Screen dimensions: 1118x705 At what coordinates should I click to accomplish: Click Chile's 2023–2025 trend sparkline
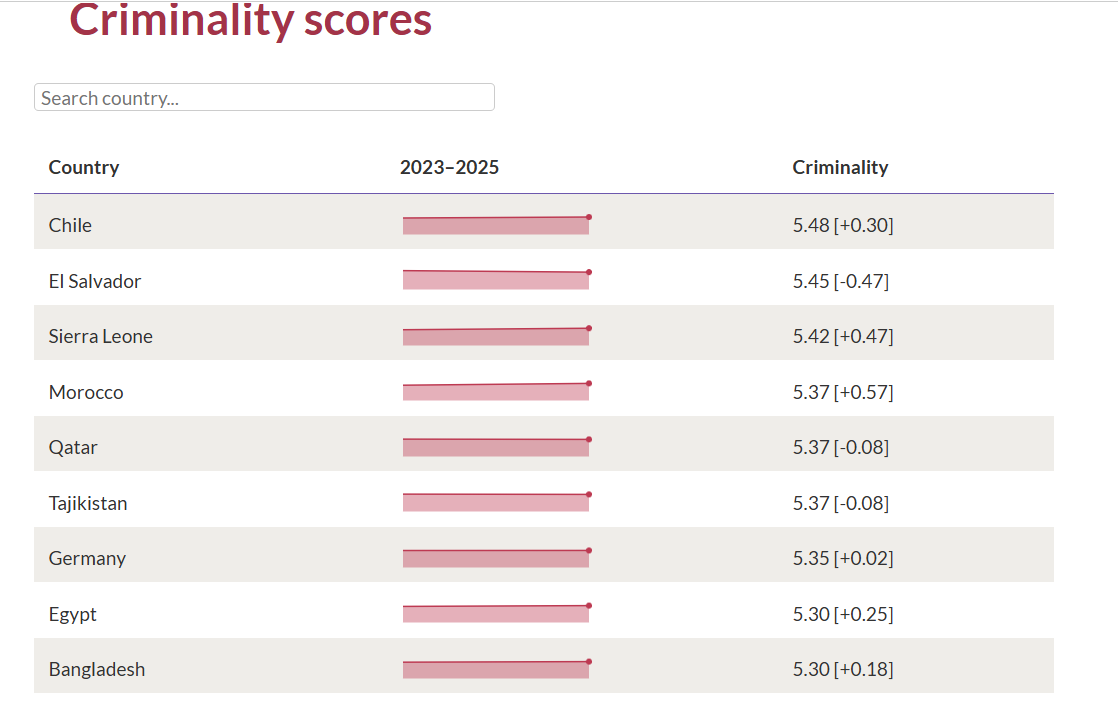[496, 225]
